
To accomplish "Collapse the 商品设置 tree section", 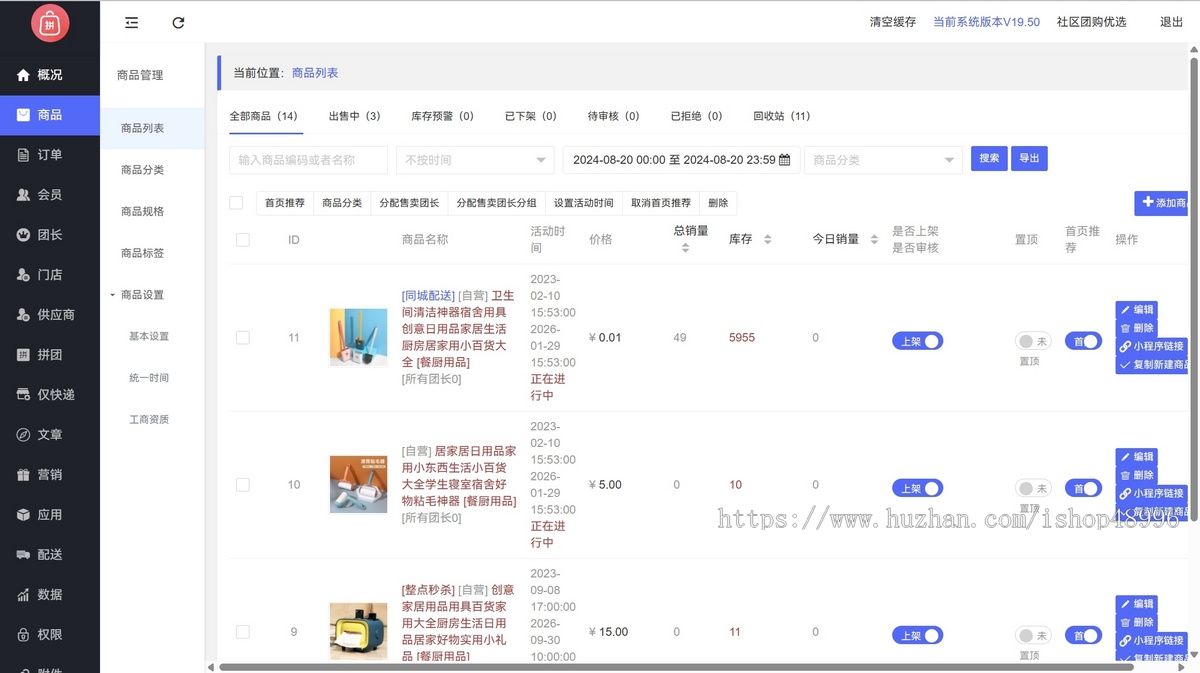I will (x=113, y=295).
